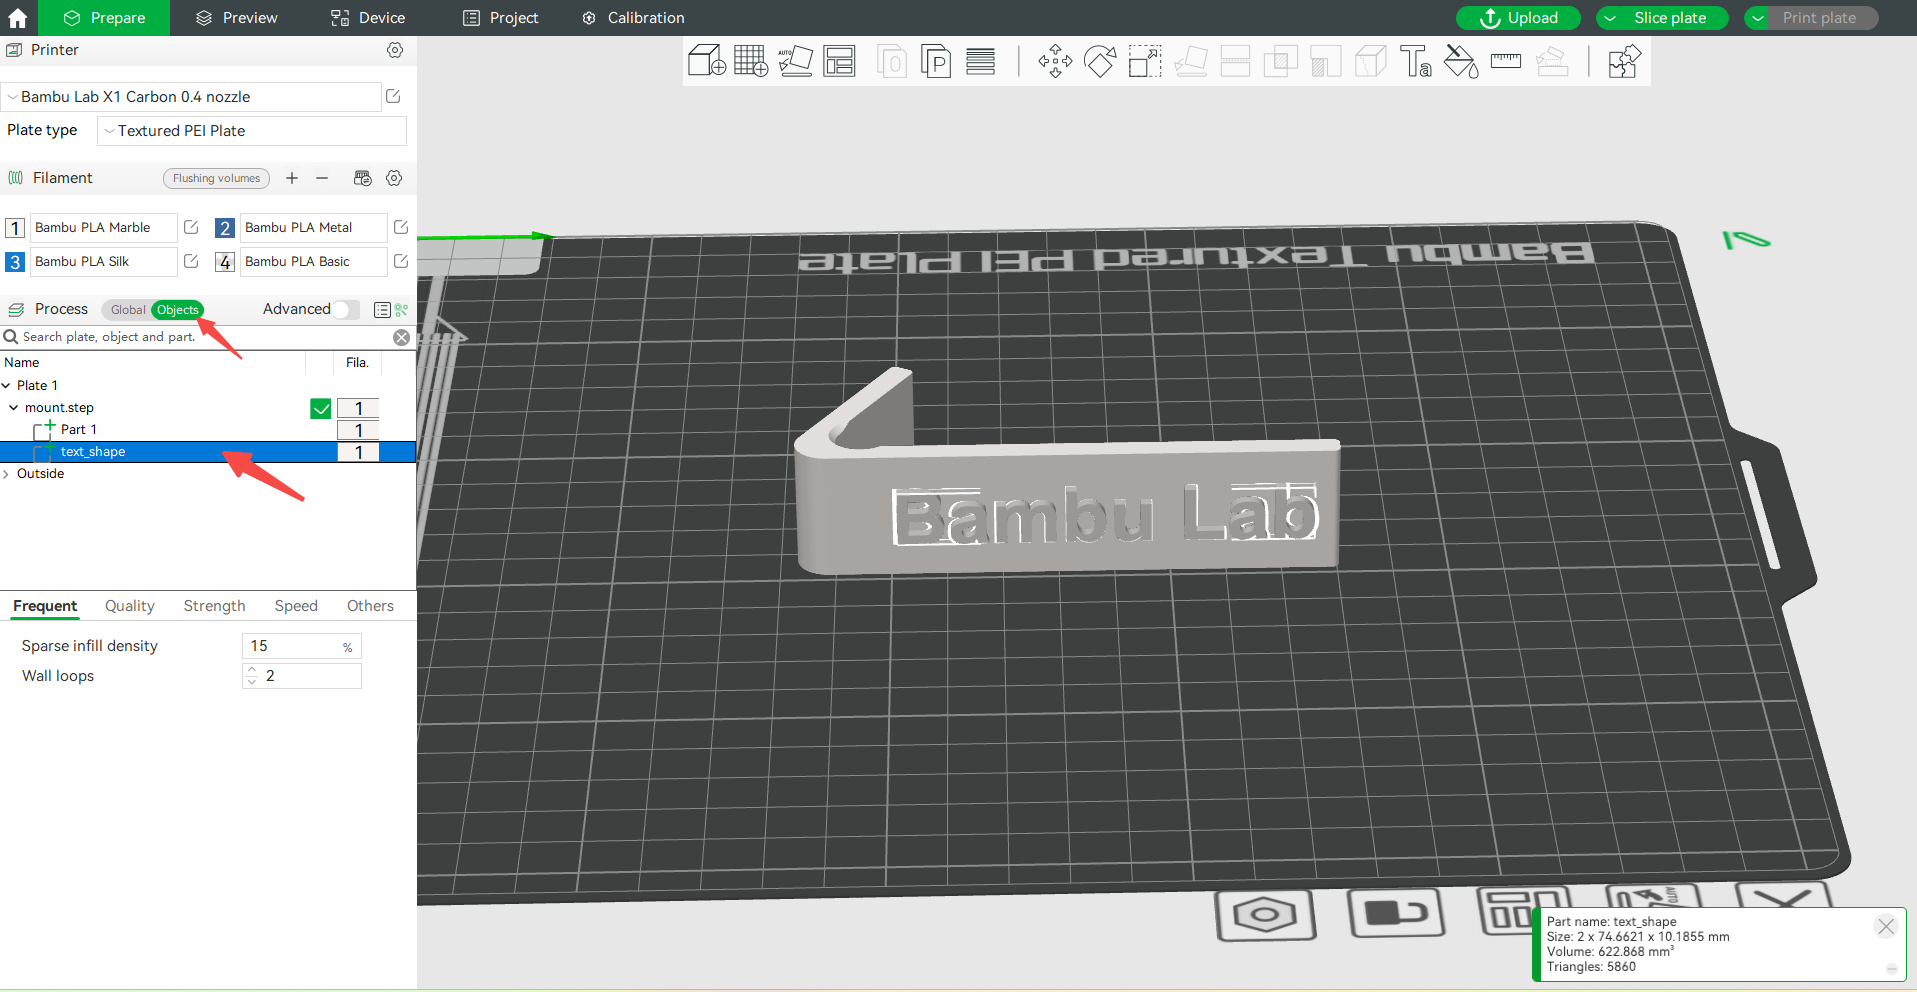Collapse the Plate 1 tree node
This screenshot has width=1917, height=992.
[6, 386]
